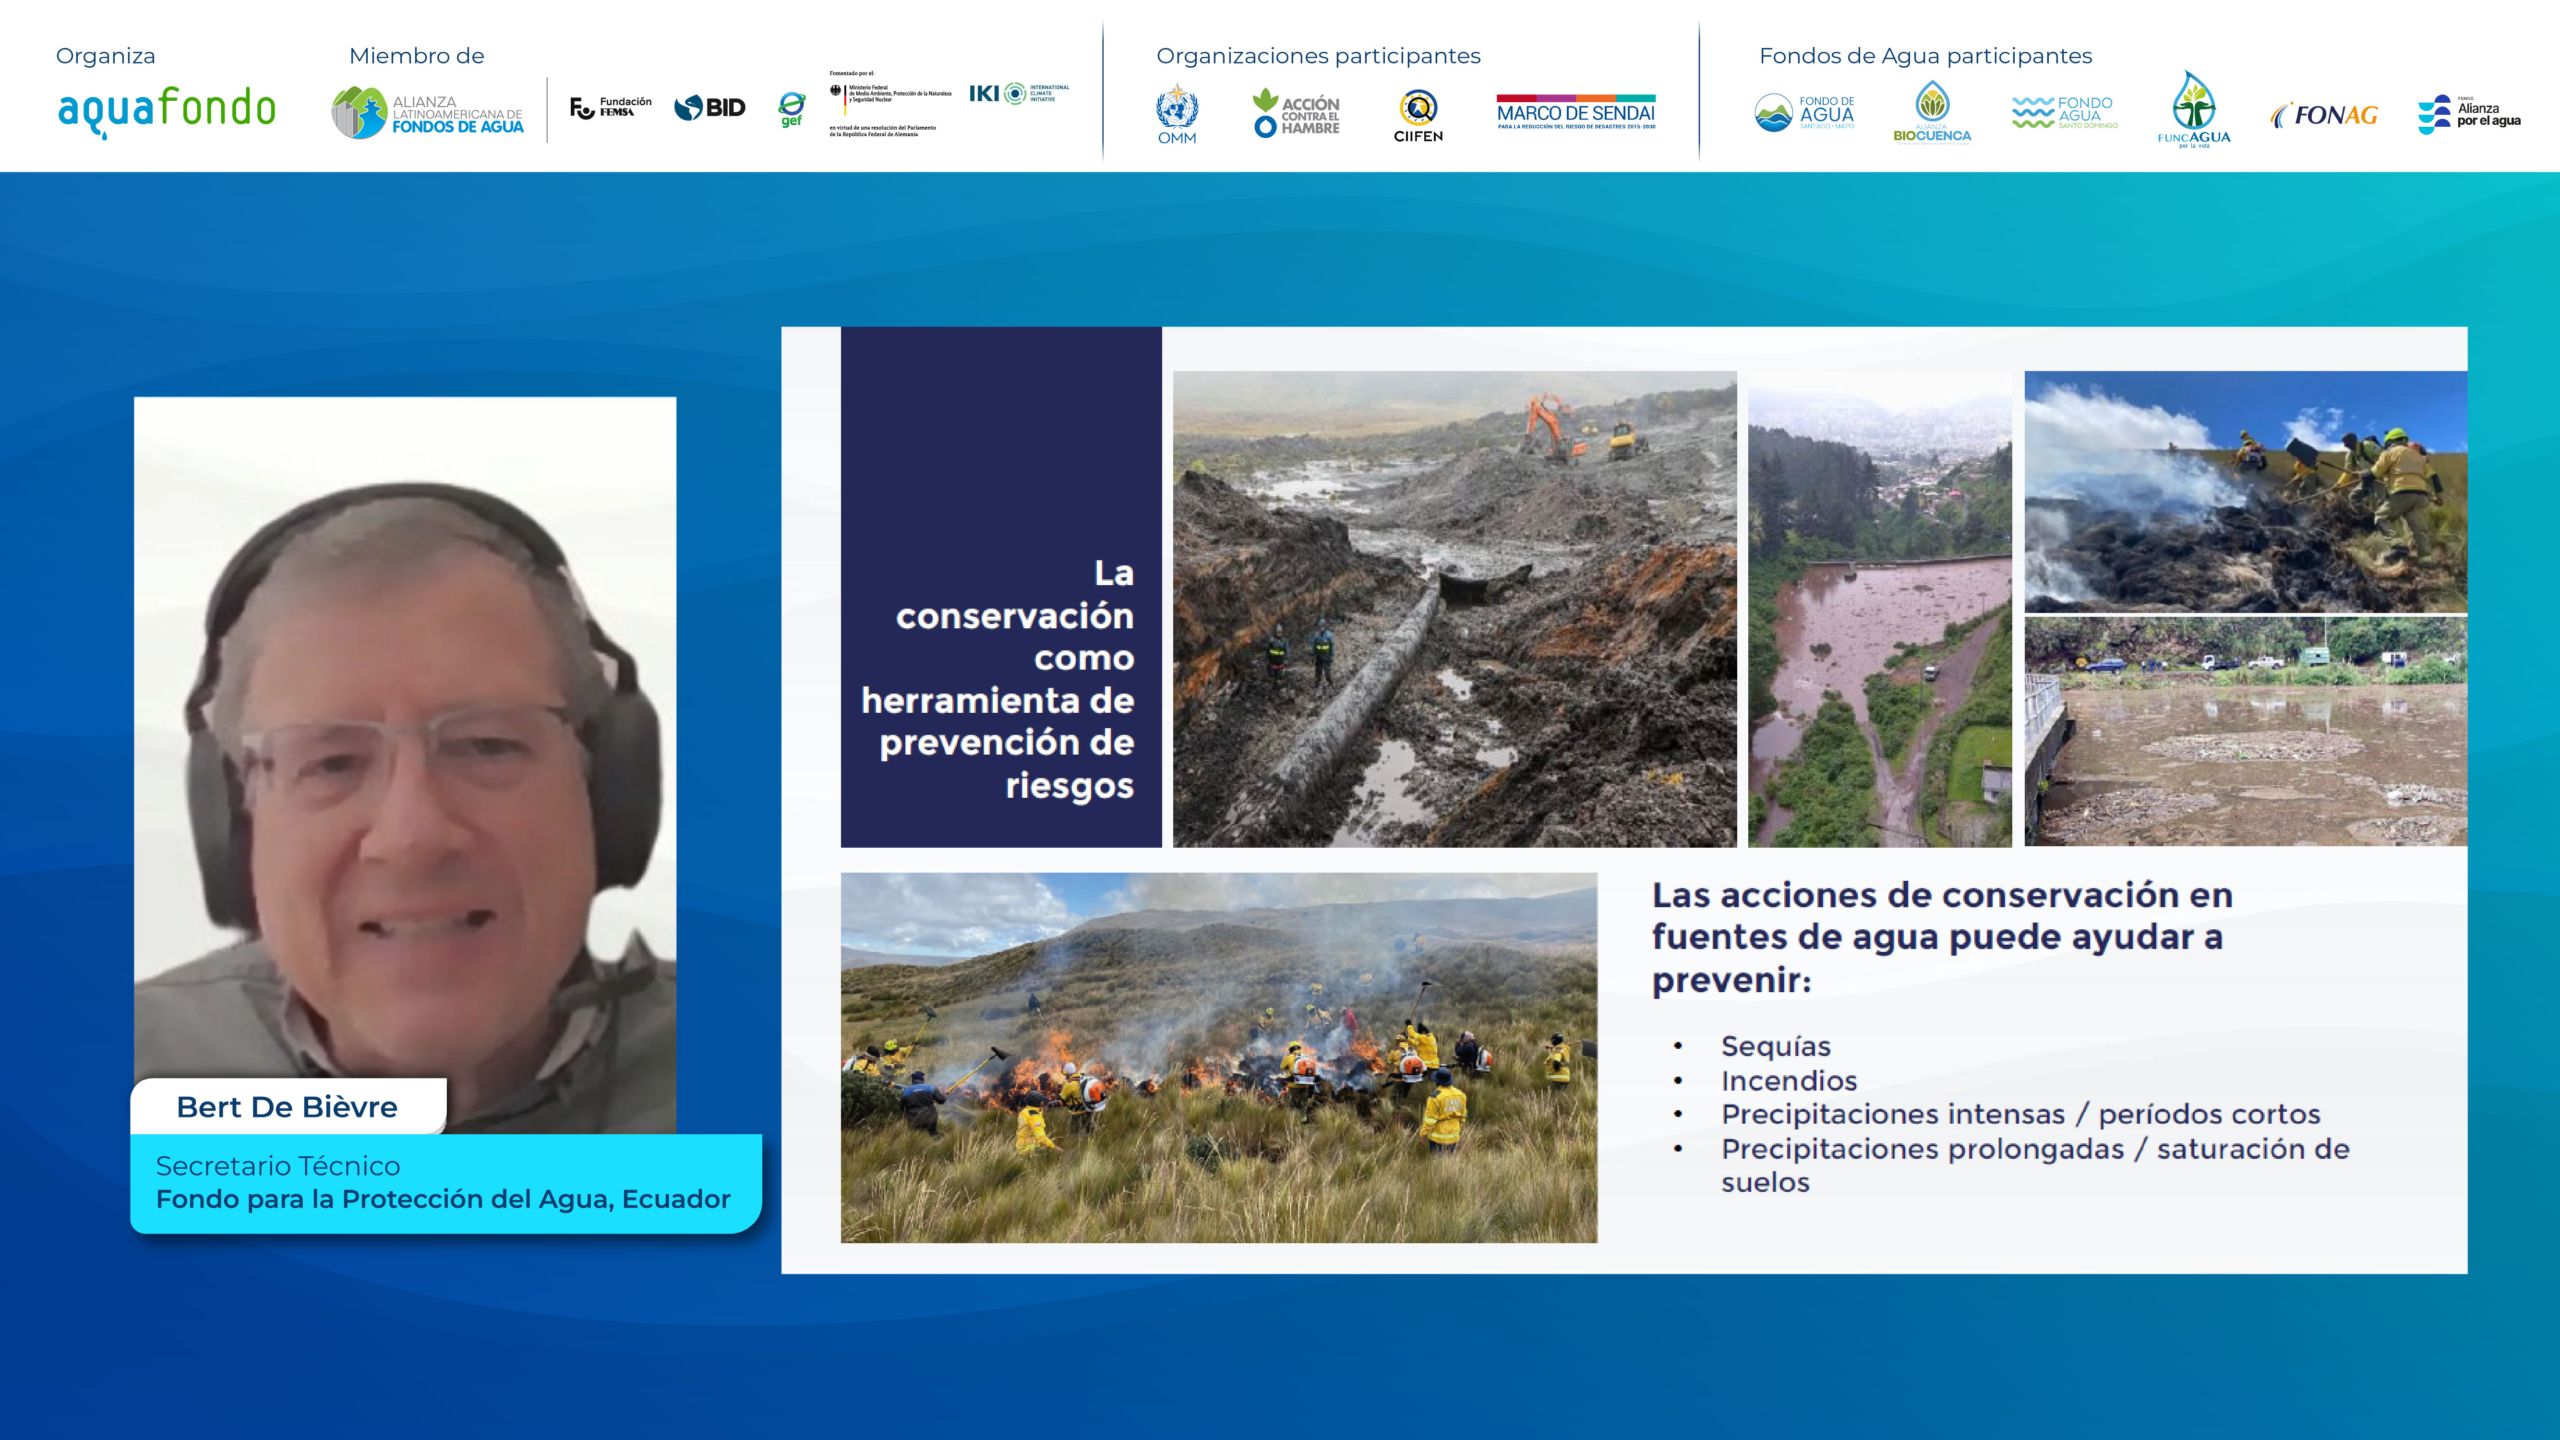Screen dimensions: 2560x1440
Task: Click the excavator landslide pipeline photo
Action: point(1455,609)
